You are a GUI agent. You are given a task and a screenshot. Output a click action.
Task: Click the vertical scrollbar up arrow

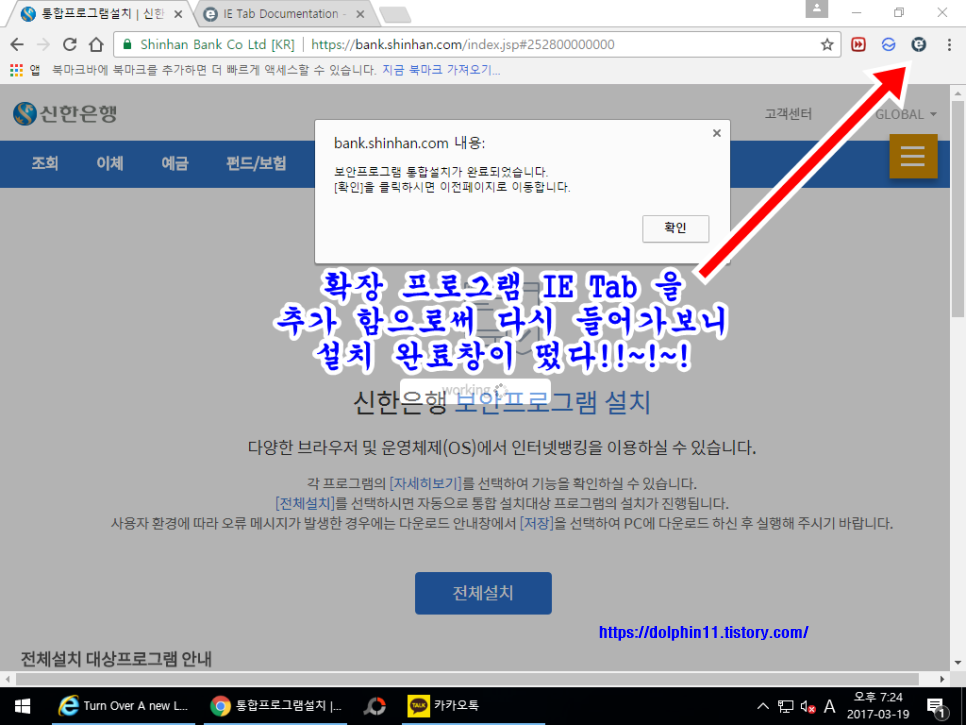pyautogui.click(x=957, y=94)
